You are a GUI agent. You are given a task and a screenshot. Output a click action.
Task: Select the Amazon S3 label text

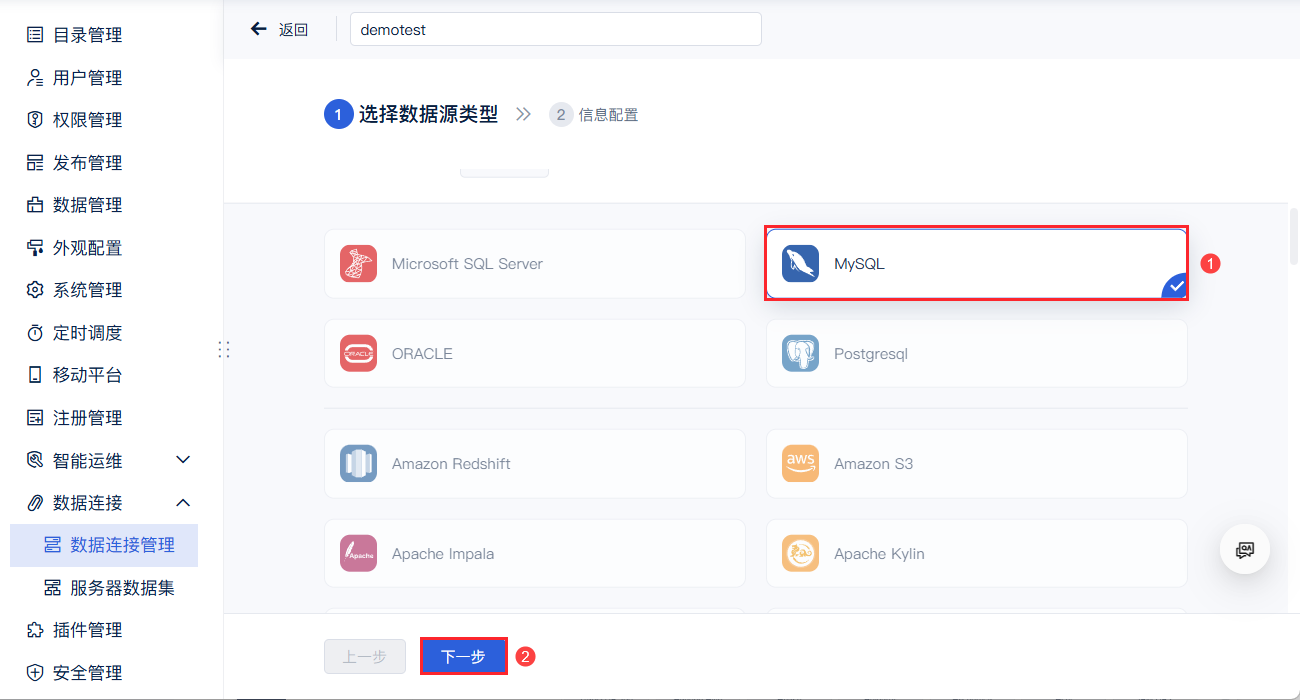pyautogui.click(x=873, y=464)
